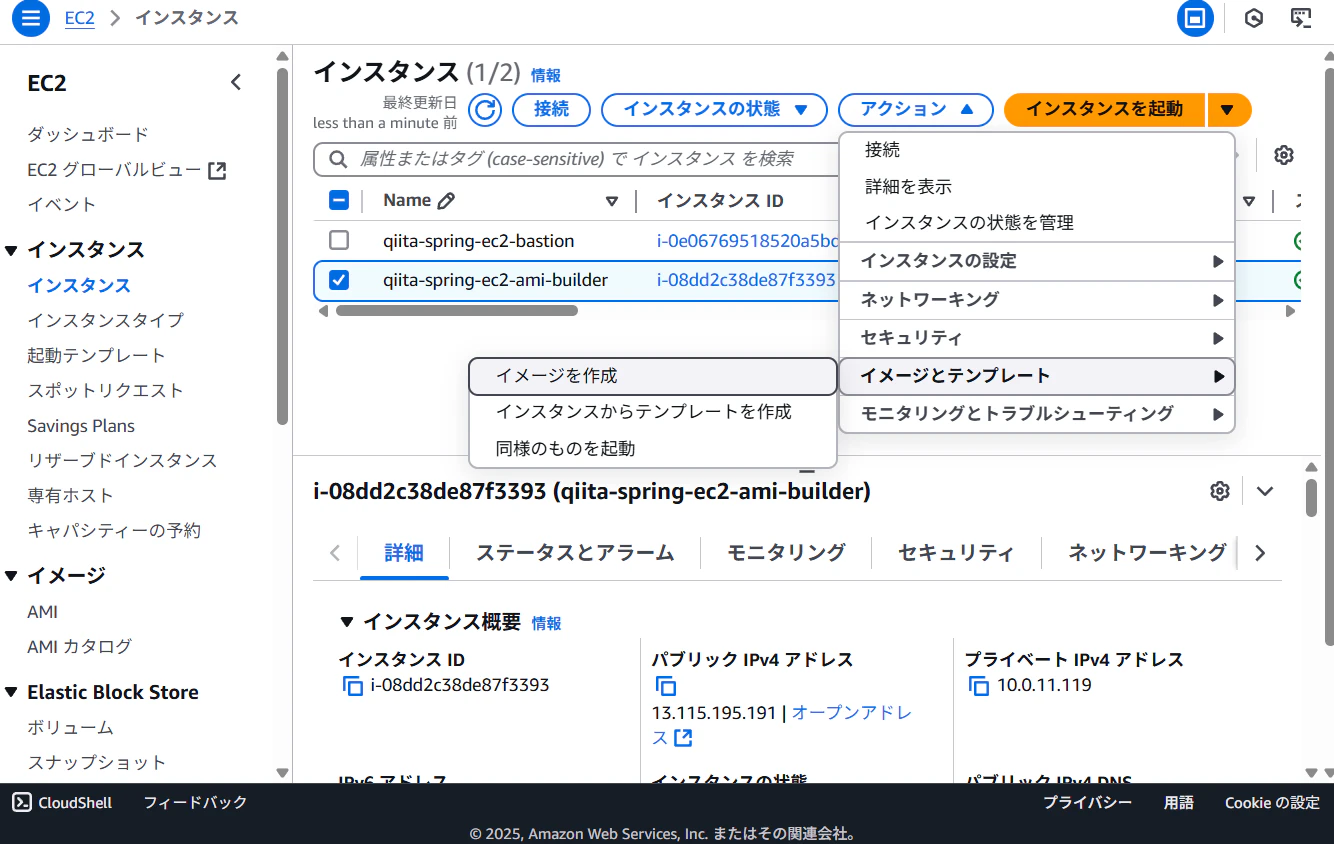Toggle select-all instances checkbox
Image resolution: width=1334 pixels, height=844 pixels.
339,200
